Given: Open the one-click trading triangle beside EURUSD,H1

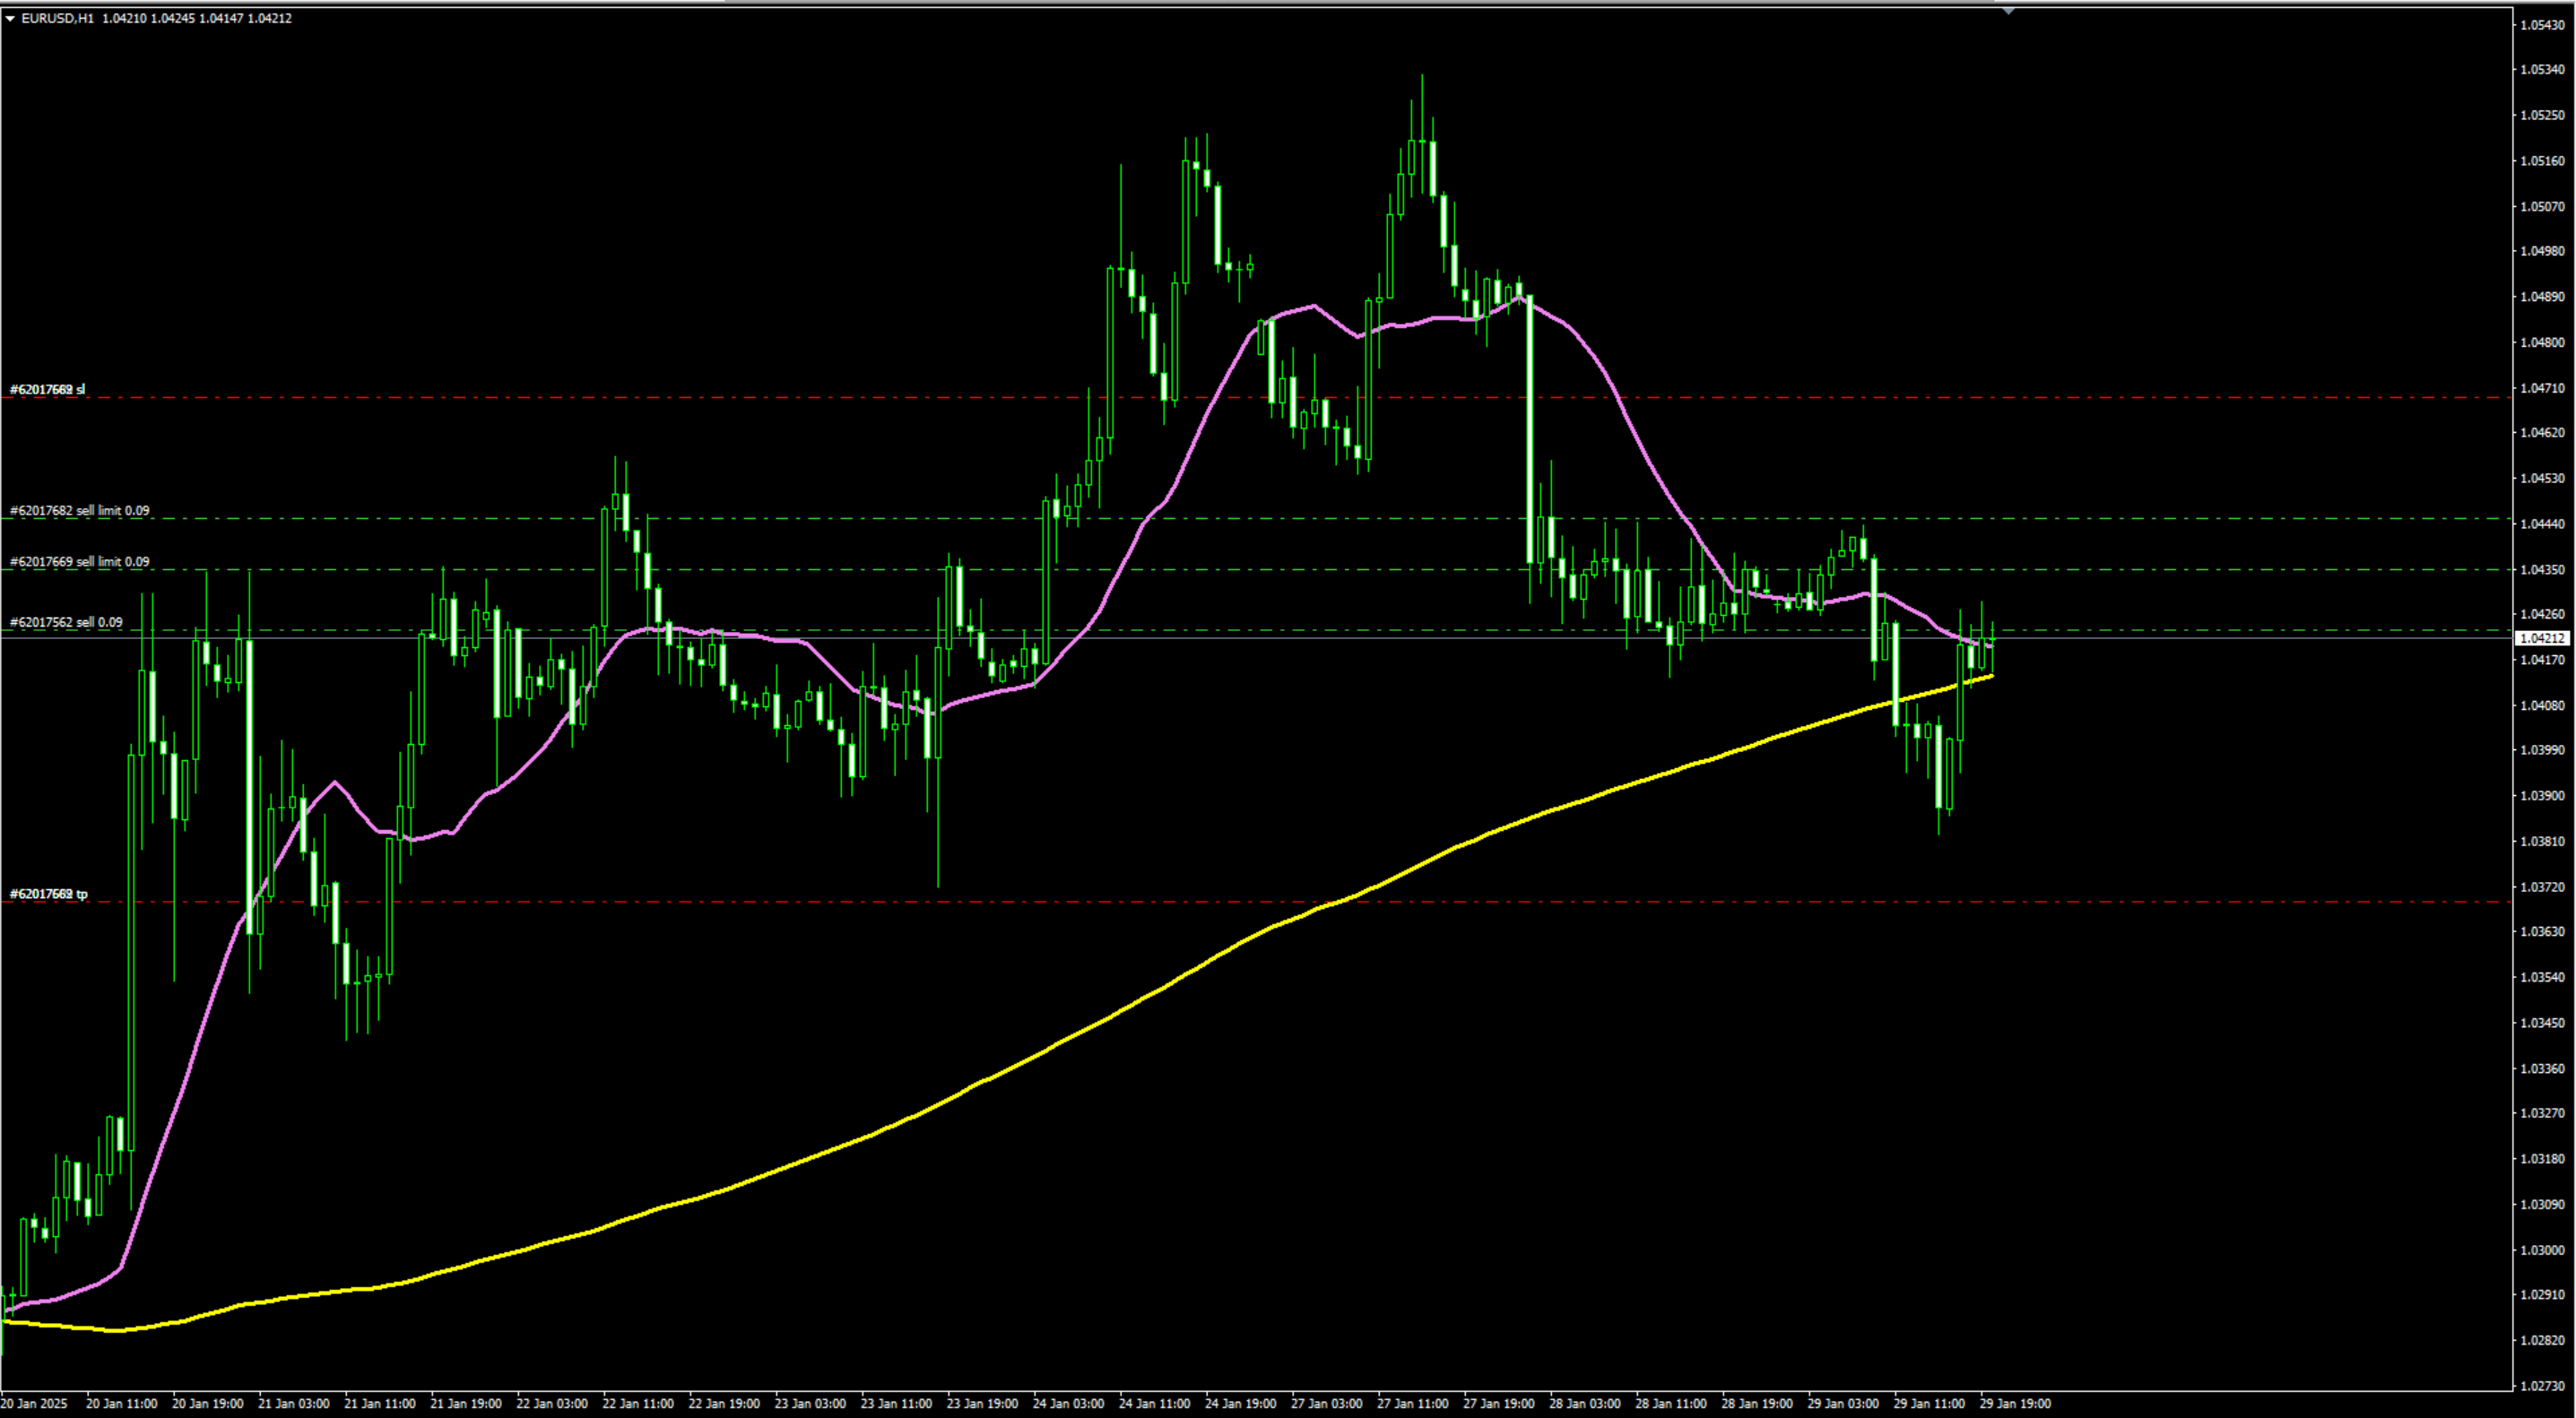Looking at the screenshot, I should point(10,19).
